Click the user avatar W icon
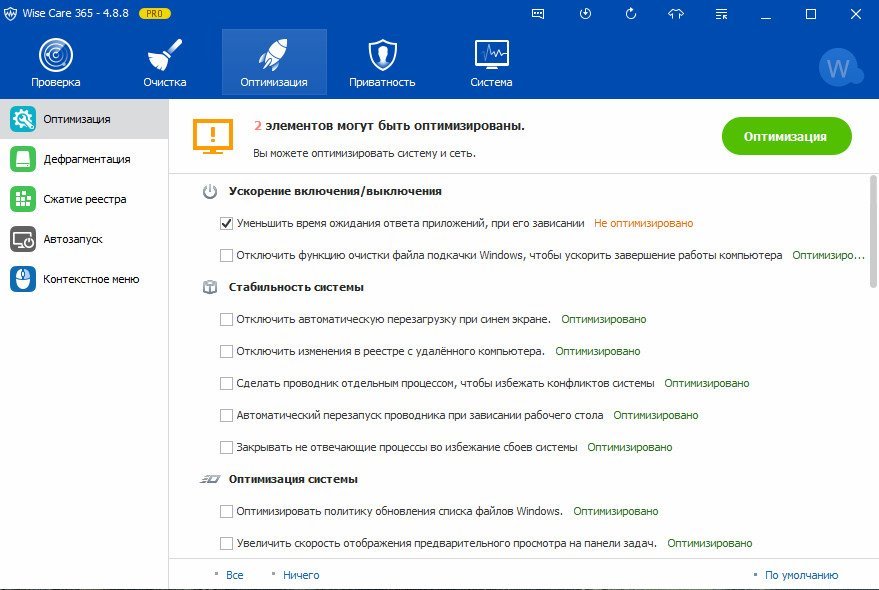 point(839,68)
